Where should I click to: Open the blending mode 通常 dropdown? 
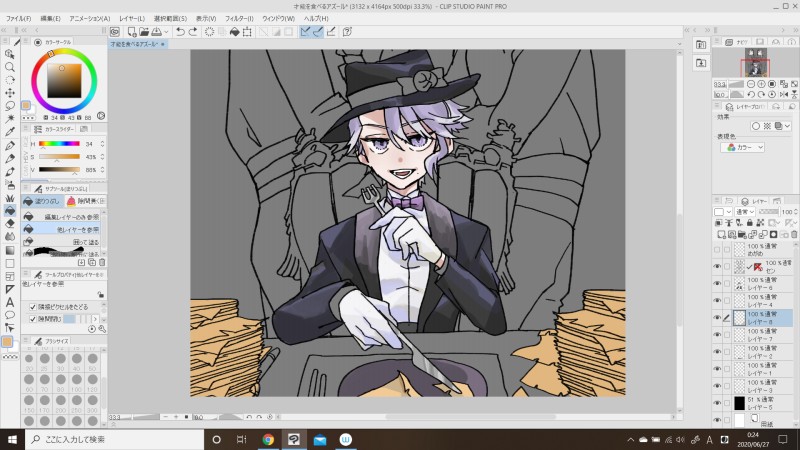(x=745, y=211)
